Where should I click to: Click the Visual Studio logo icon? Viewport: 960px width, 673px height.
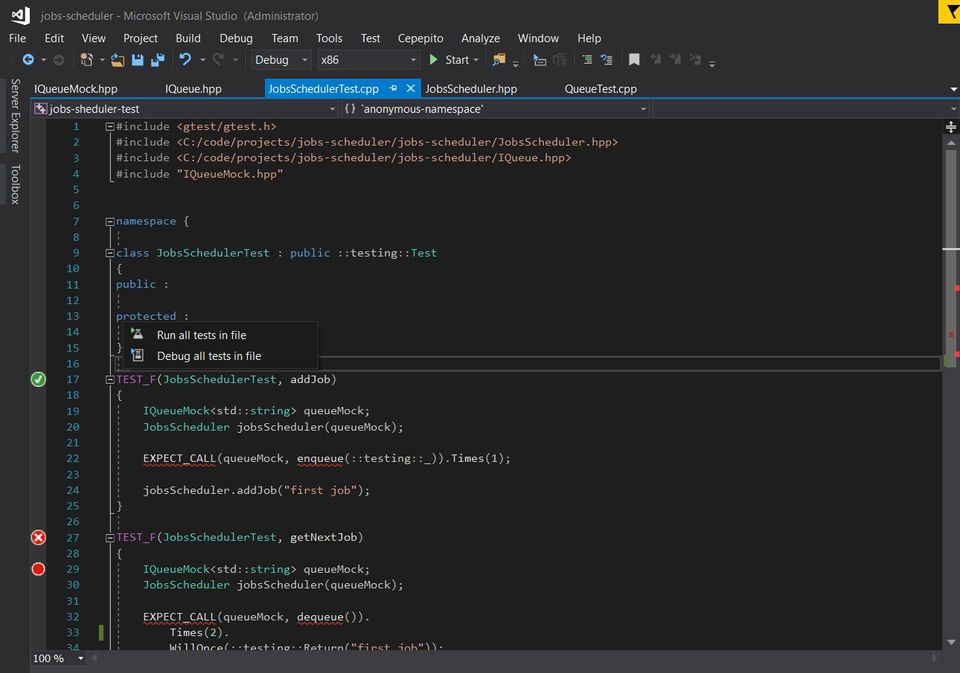tap(20, 15)
